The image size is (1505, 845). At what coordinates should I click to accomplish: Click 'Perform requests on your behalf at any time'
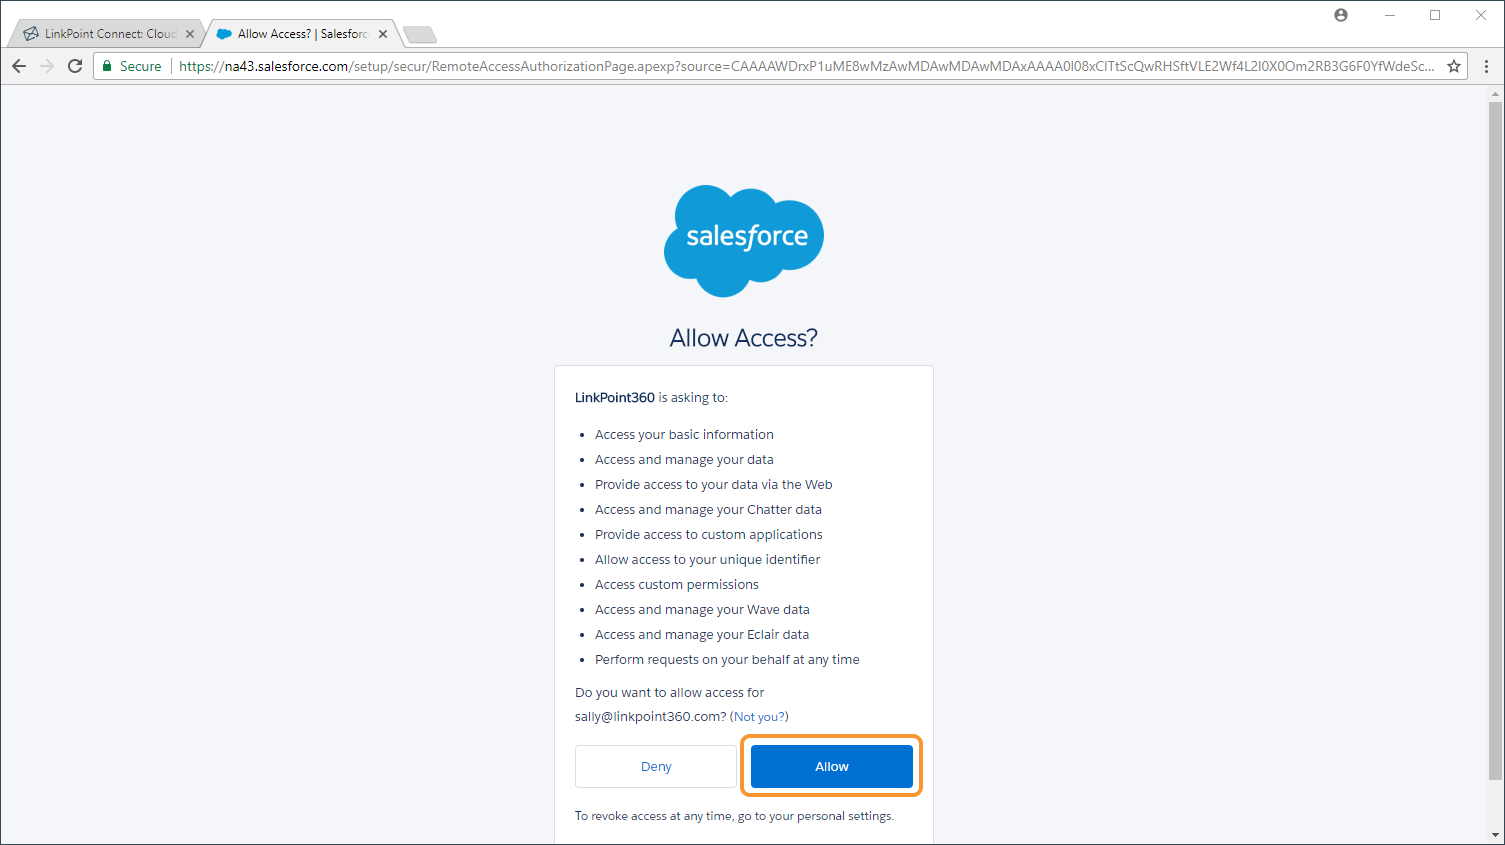(x=727, y=659)
